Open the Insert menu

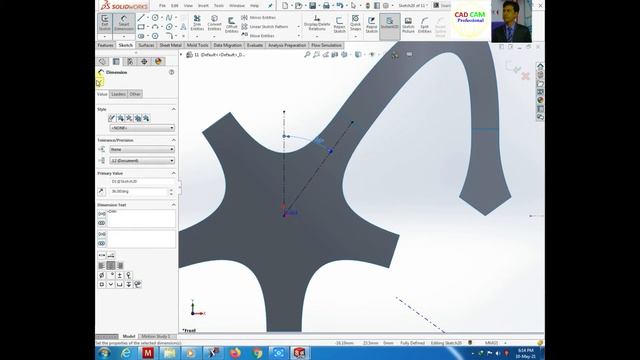[x=203, y=6]
